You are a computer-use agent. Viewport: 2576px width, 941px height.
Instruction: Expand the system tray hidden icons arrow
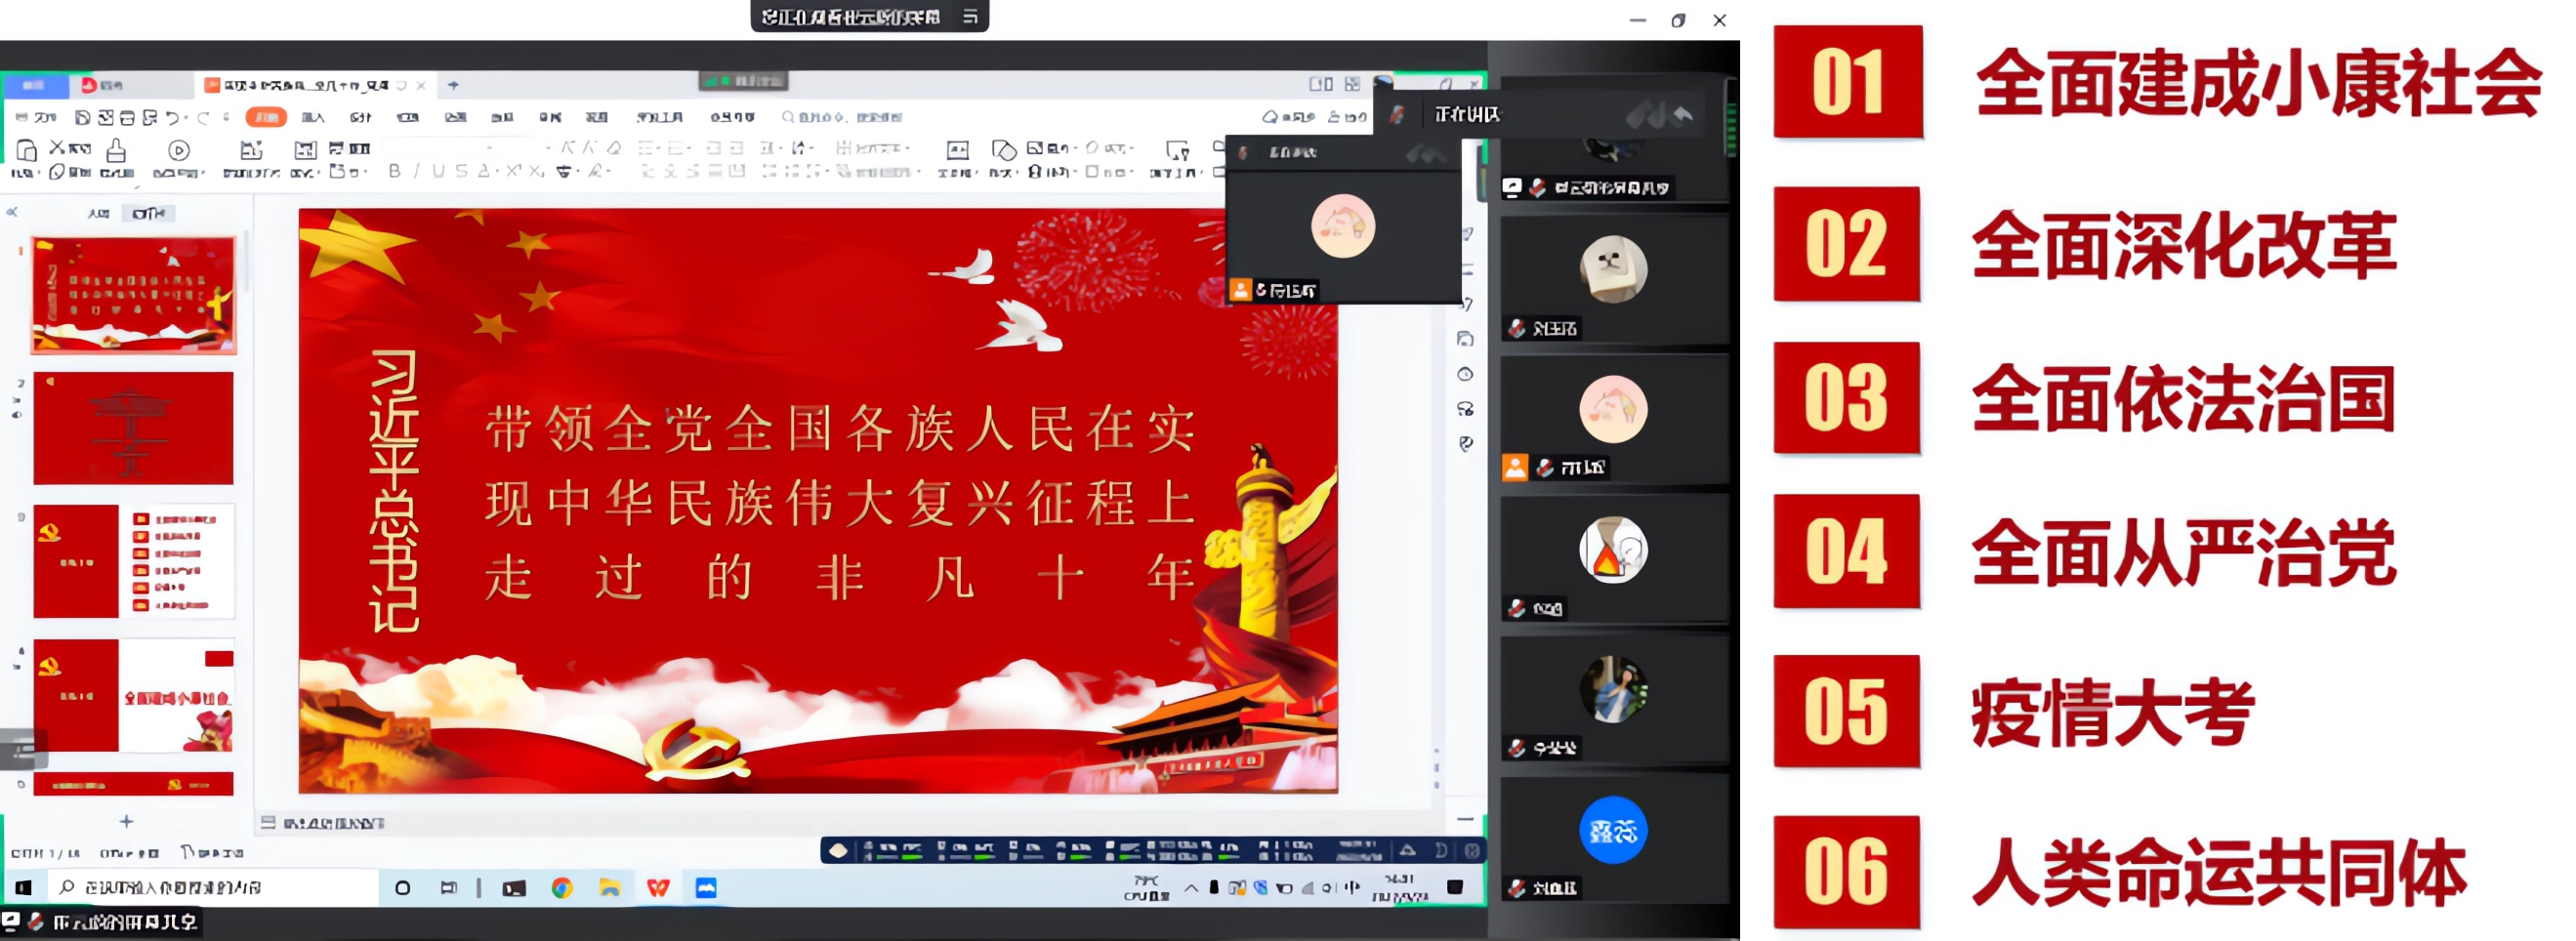point(1191,887)
